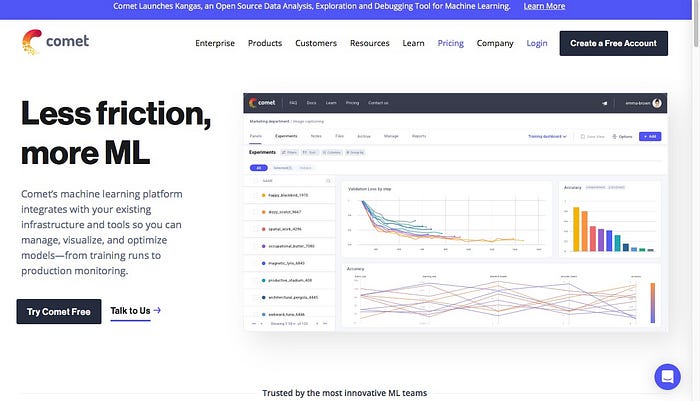The height and width of the screenshot is (401, 700).
Task: Click the Sort button in Experiments toolbar
Action: coord(310,152)
